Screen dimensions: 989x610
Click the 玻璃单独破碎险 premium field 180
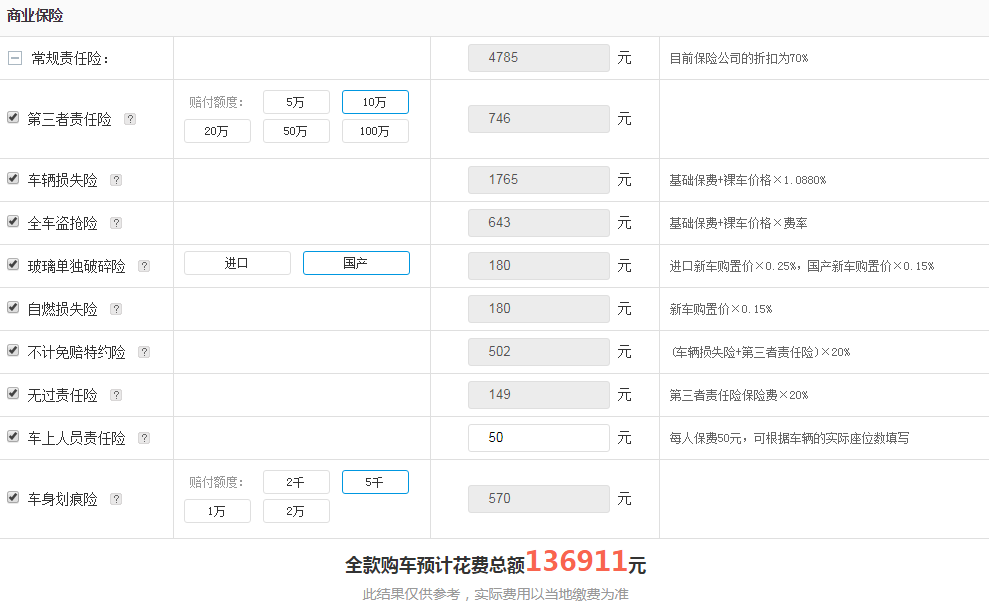[x=539, y=266]
